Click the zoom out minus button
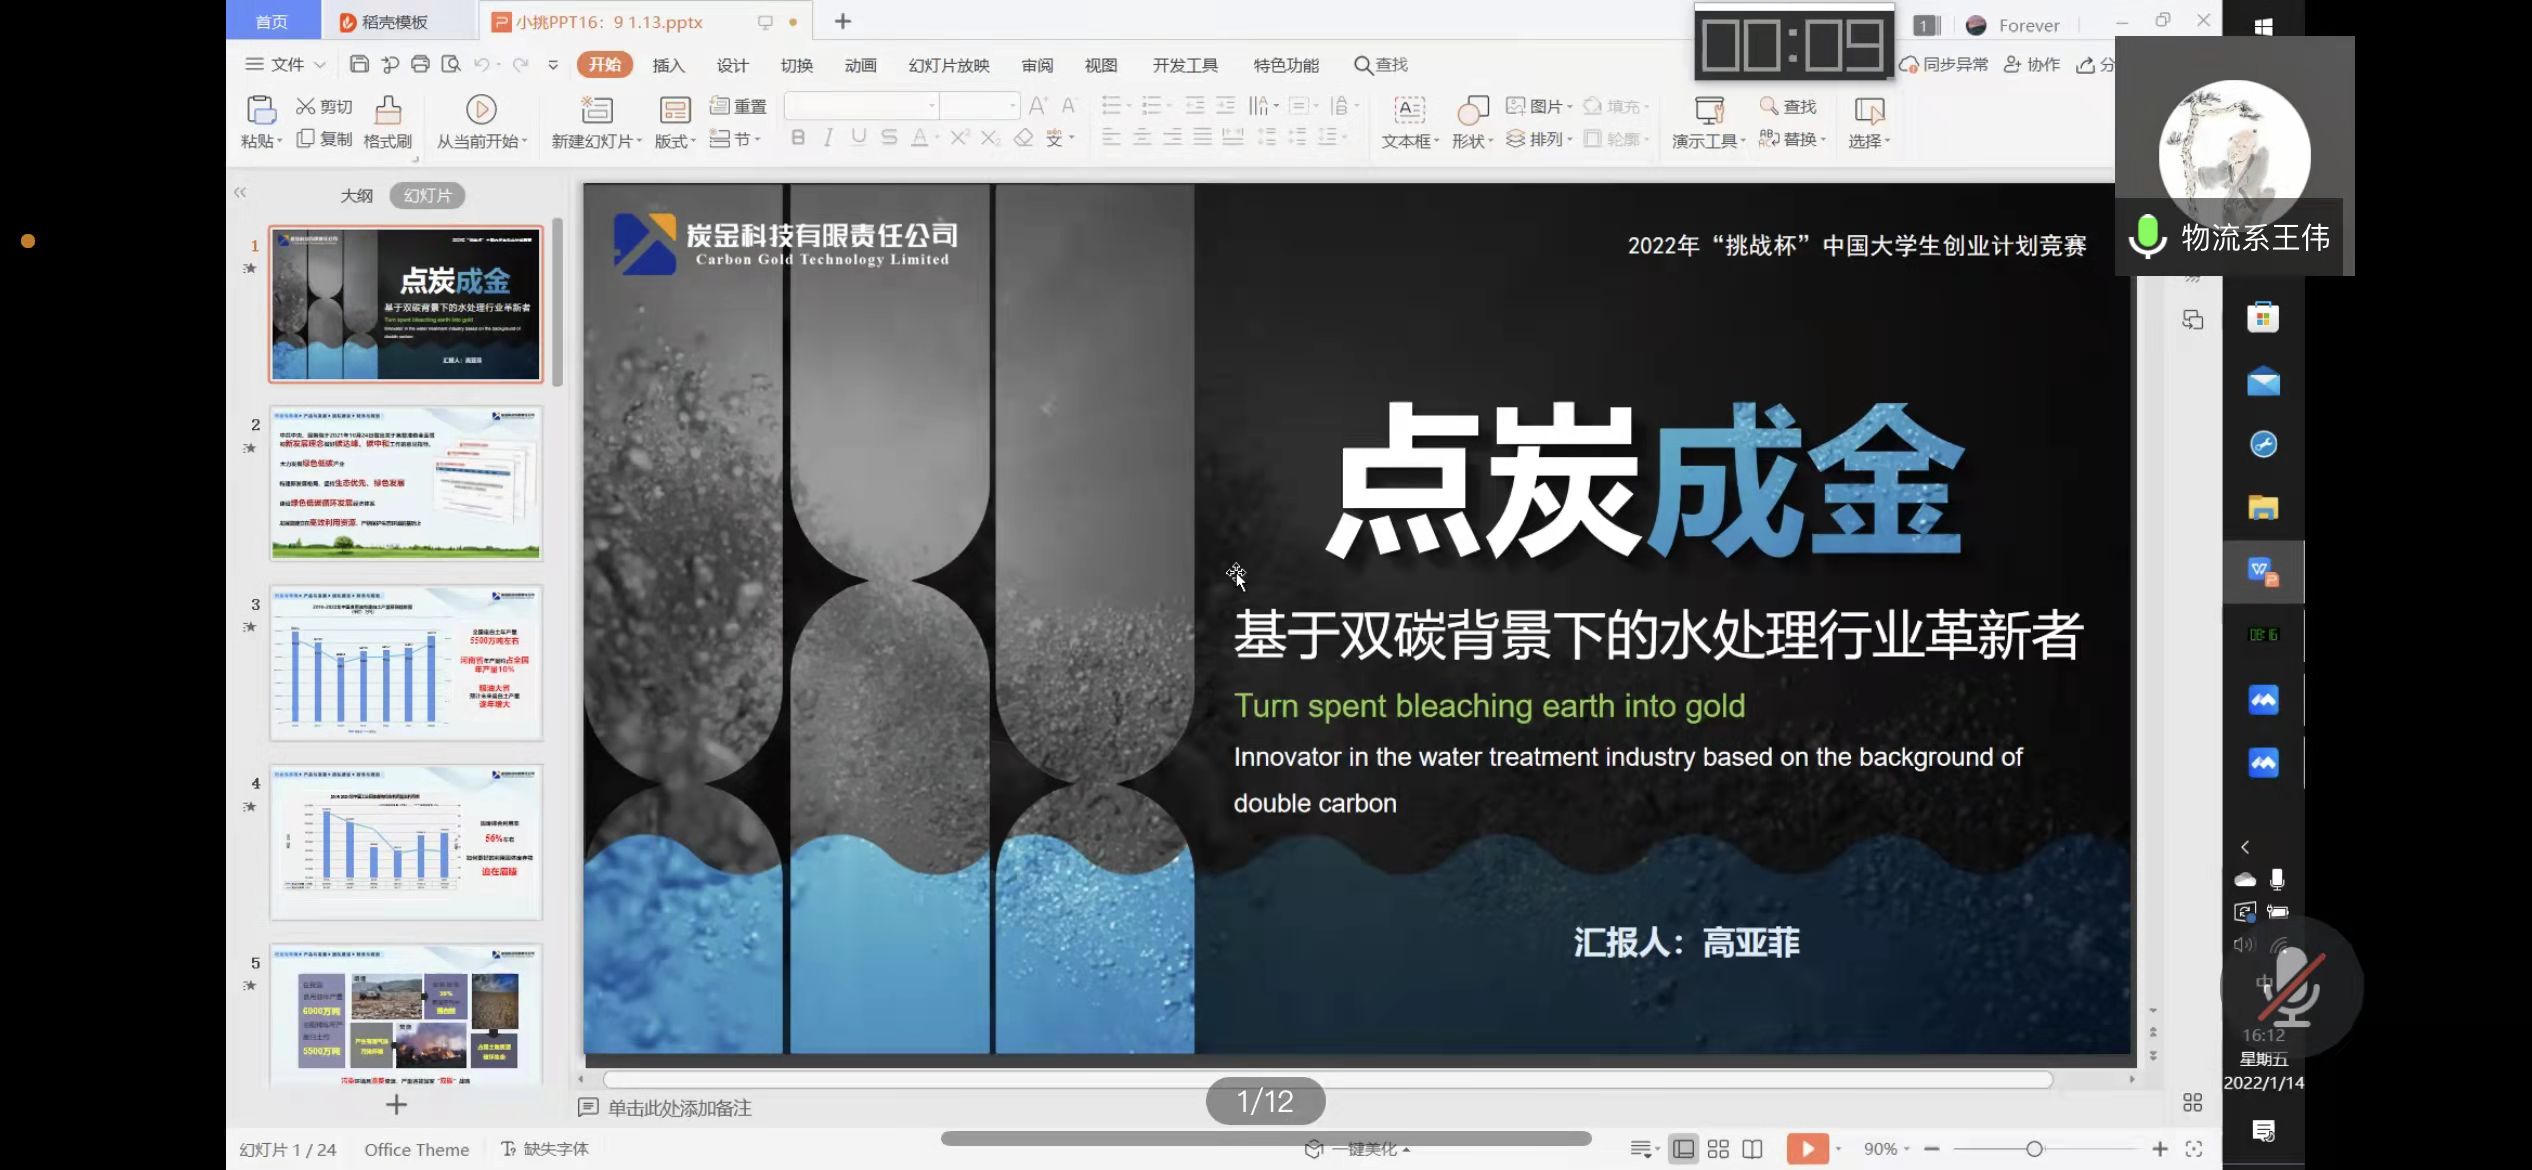This screenshot has height=1170, width=2532. pos(1932,1149)
